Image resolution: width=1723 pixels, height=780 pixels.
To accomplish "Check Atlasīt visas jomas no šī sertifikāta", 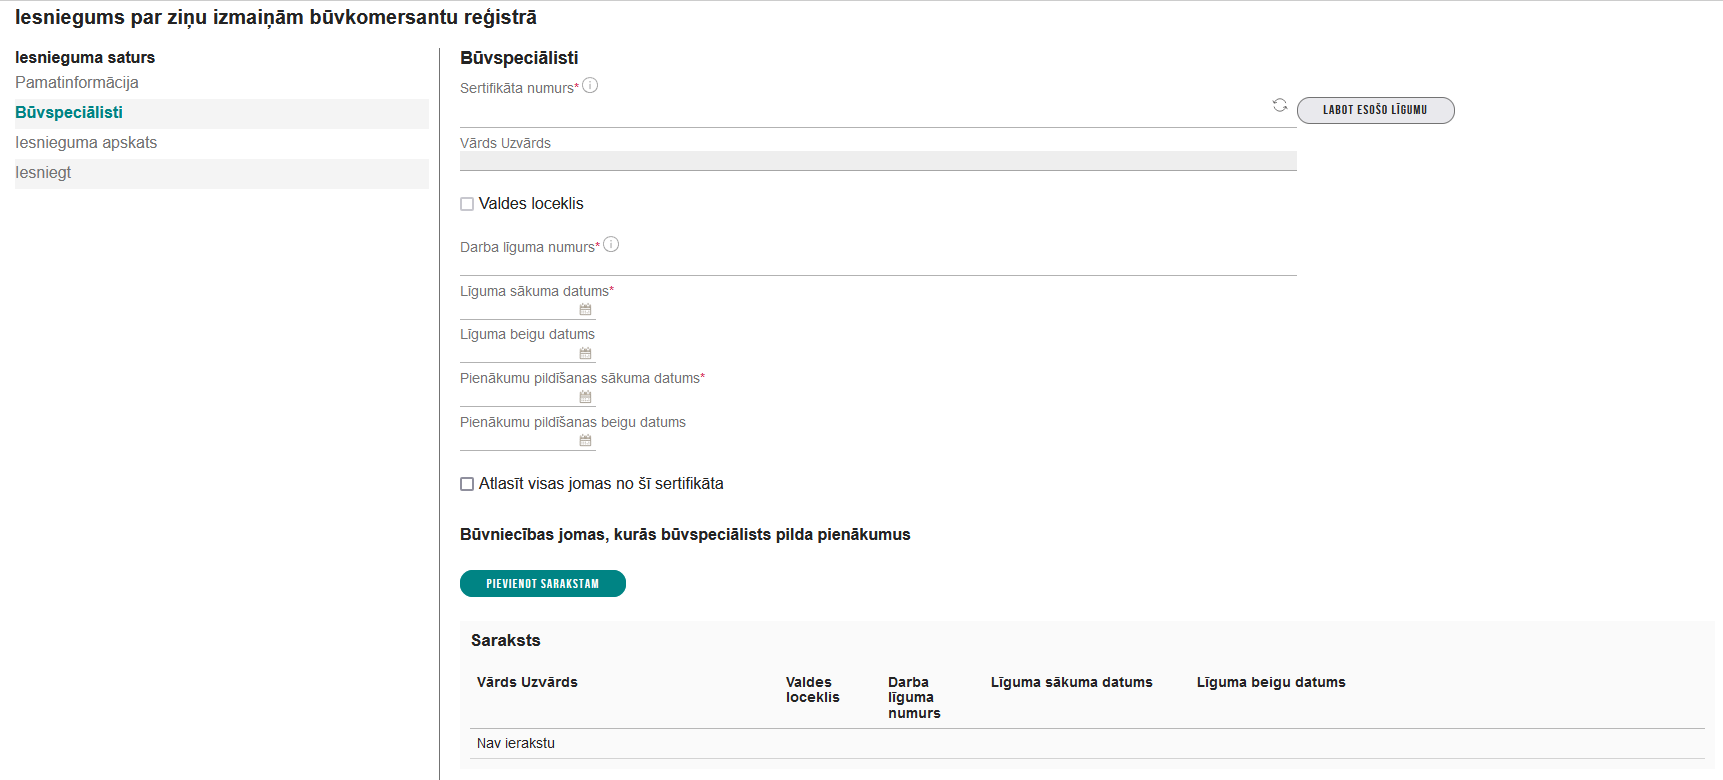I will click(467, 484).
